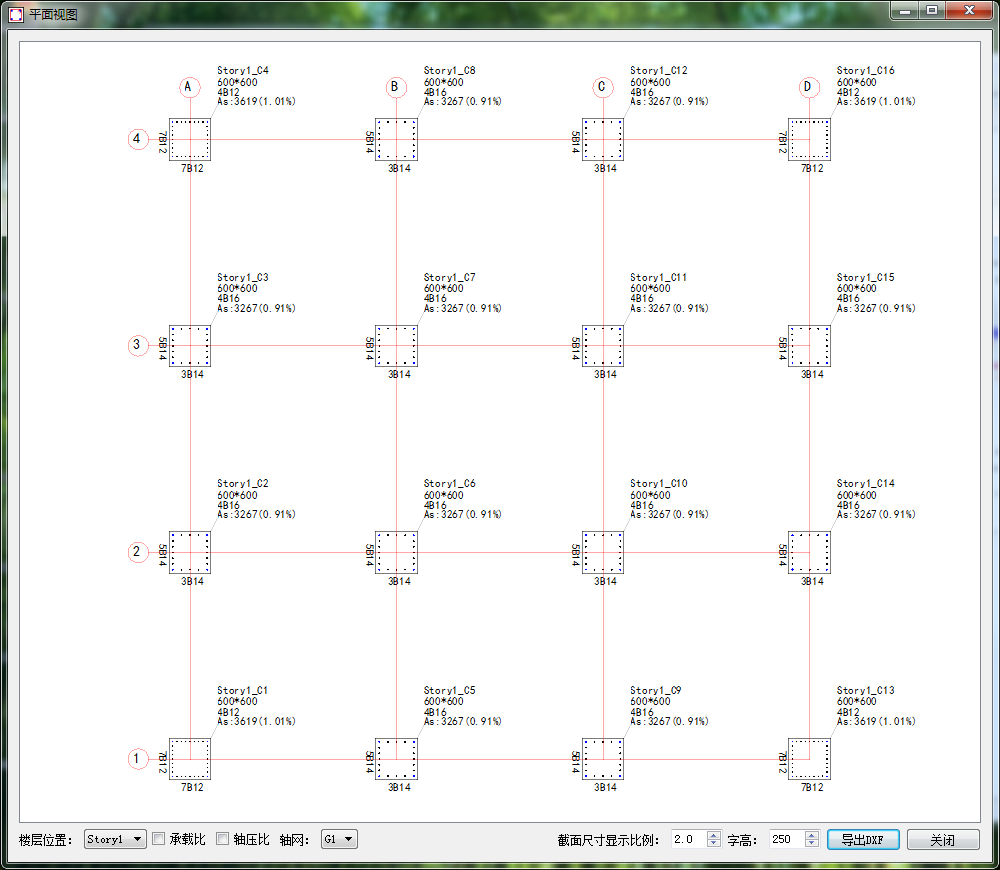
Task: Click the grid axis bubble numbered 1
Action: click(137, 759)
